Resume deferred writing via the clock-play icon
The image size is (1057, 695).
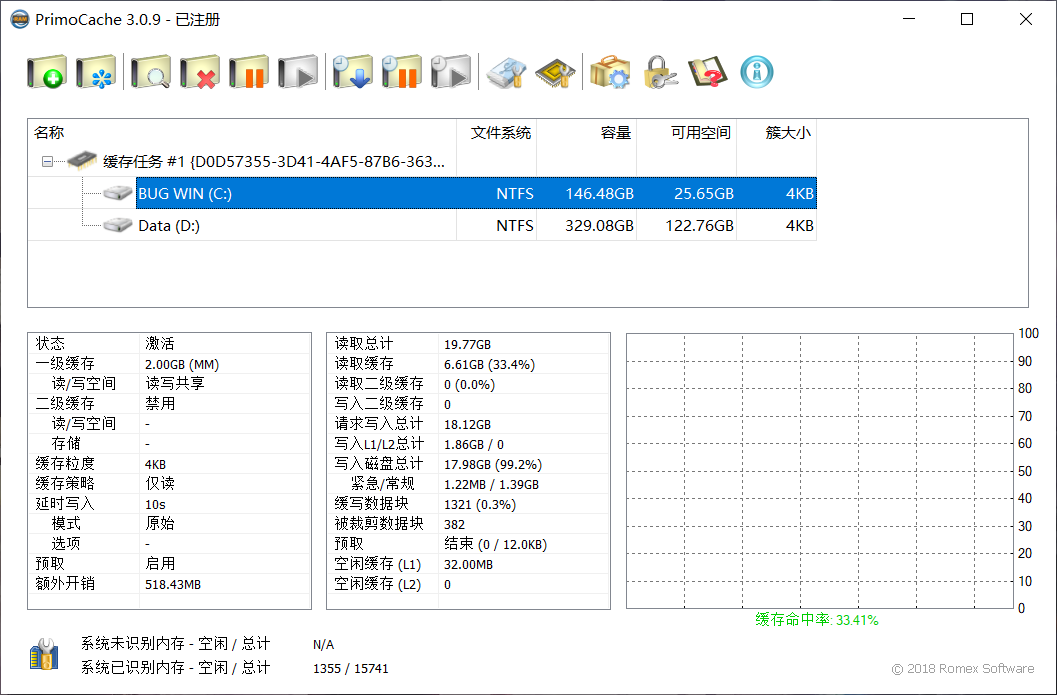point(452,72)
